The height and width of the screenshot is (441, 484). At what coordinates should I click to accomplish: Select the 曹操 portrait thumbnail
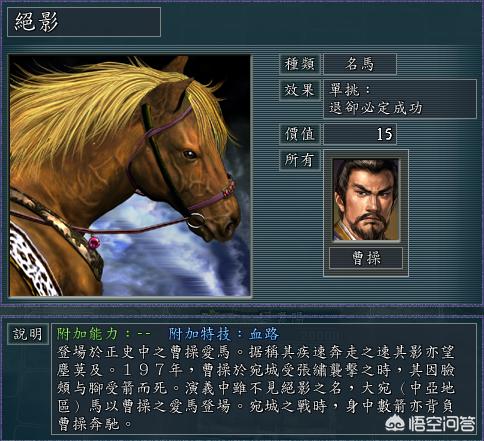[x=366, y=200]
